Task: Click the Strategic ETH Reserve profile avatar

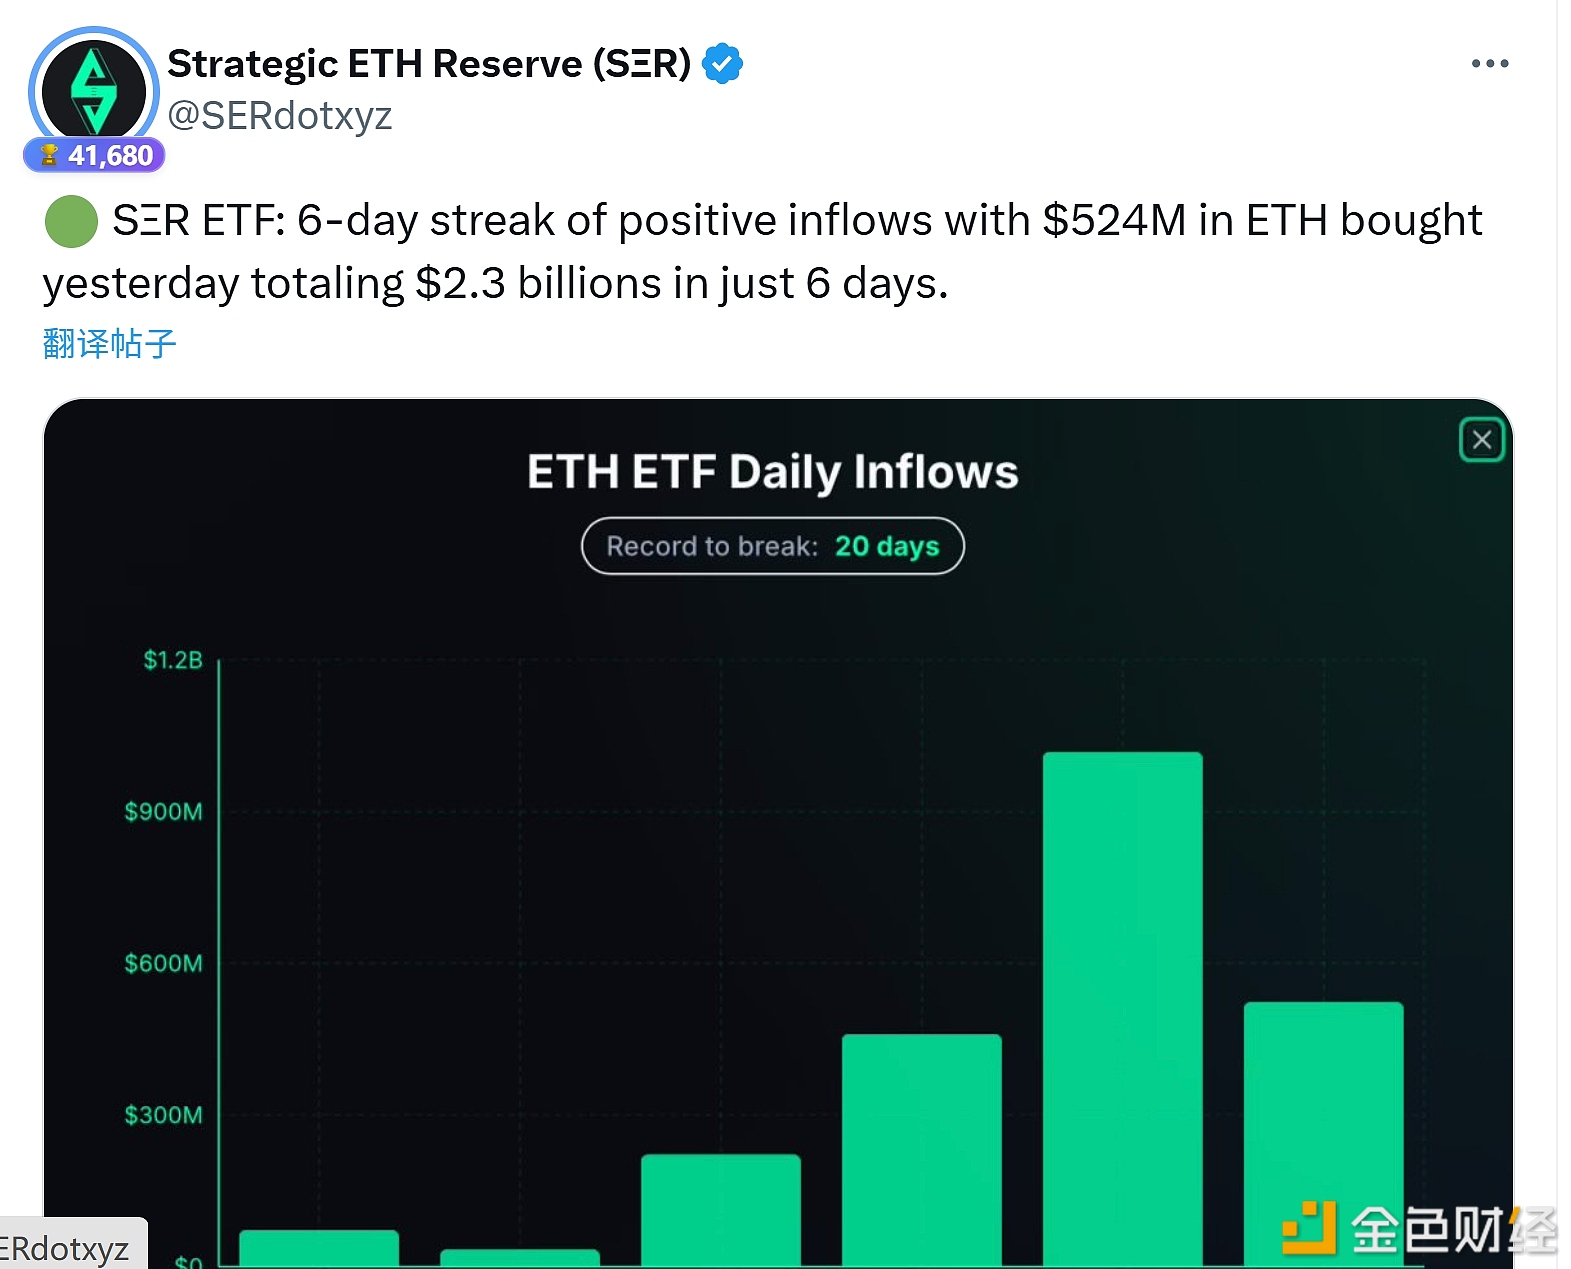Action: tap(93, 91)
